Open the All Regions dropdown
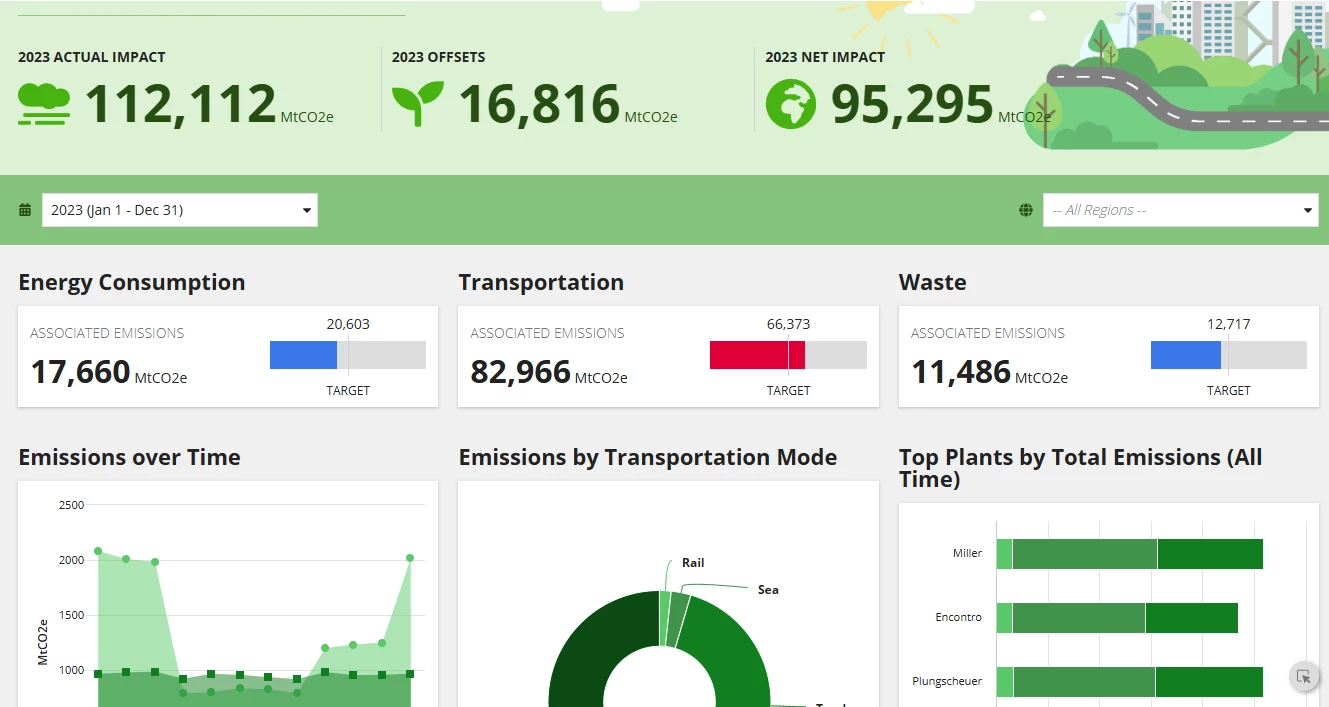Screen dimensions: 1329x707 (1181, 210)
